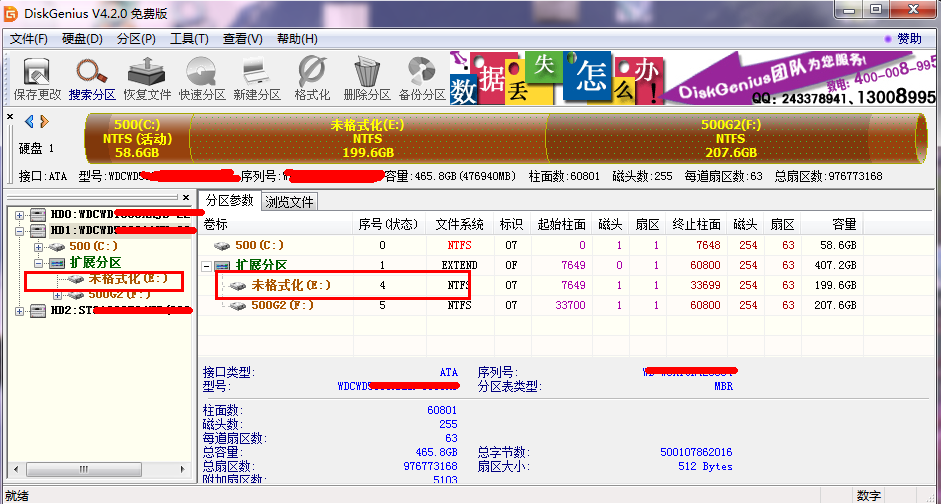Open the 恢复文件 tool
Screen dimensions: 941x504
click(147, 78)
